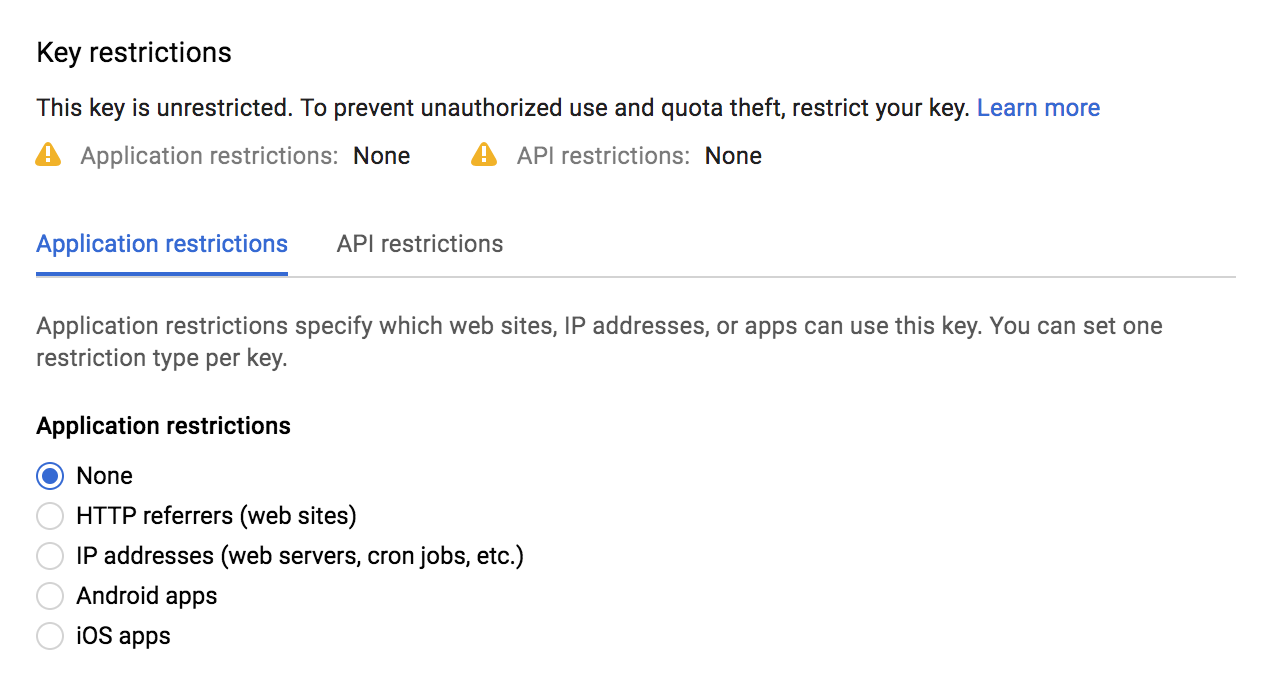Click the 'IP addresses (web servers, cron jobs, etc.)' label text
The height and width of the screenshot is (694, 1282).
click(x=300, y=556)
